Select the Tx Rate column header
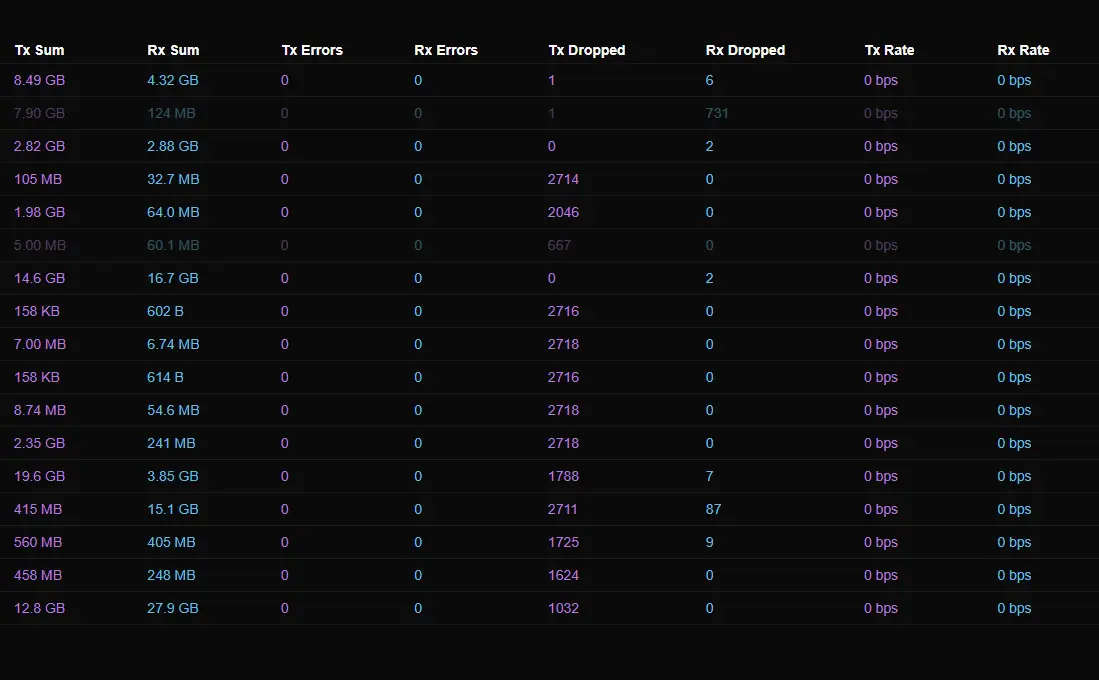1099x680 pixels. pyautogui.click(x=889, y=50)
